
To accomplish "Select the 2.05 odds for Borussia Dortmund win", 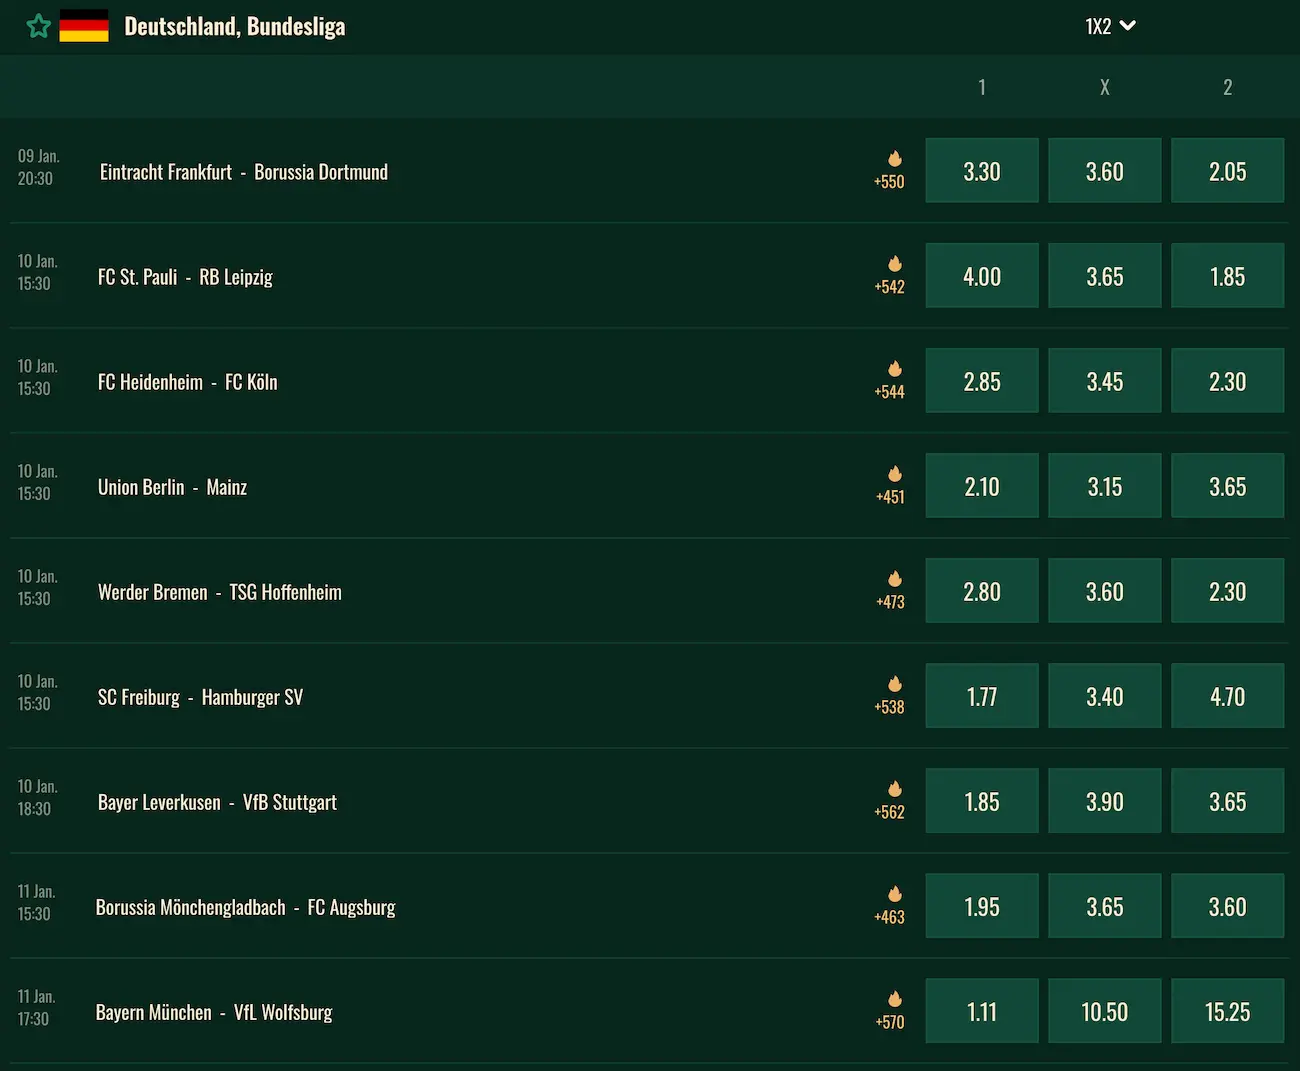I will (1227, 170).
